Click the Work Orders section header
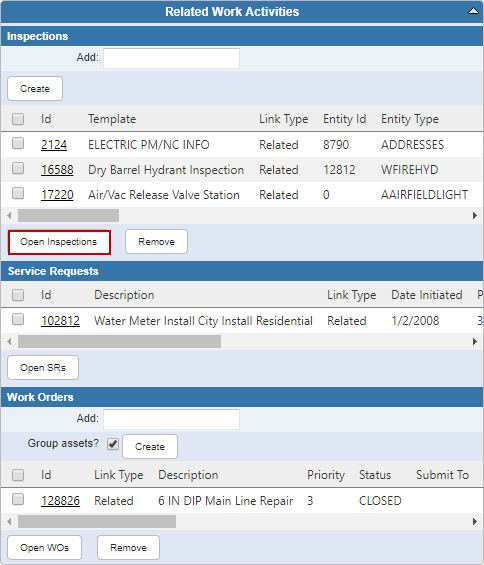 click(x=242, y=397)
